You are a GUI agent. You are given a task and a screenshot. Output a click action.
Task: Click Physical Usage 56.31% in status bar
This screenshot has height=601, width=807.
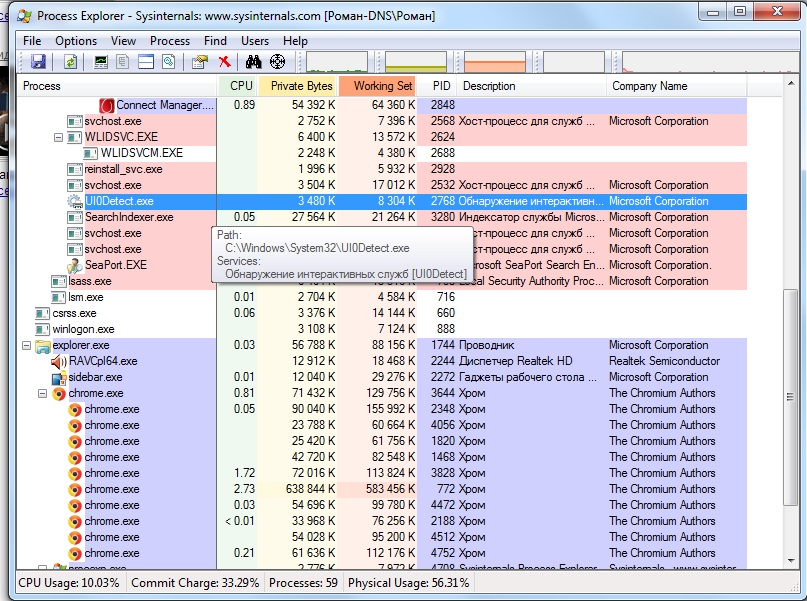[409, 583]
